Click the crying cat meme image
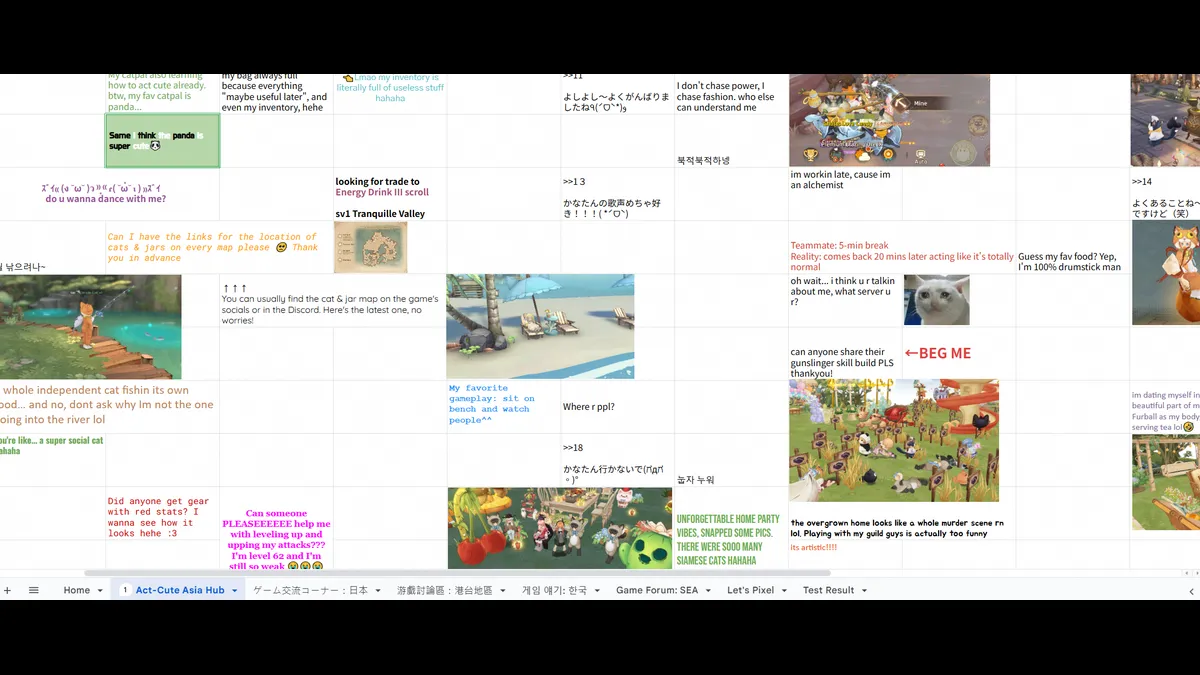1200x675 pixels. coord(936,300)
